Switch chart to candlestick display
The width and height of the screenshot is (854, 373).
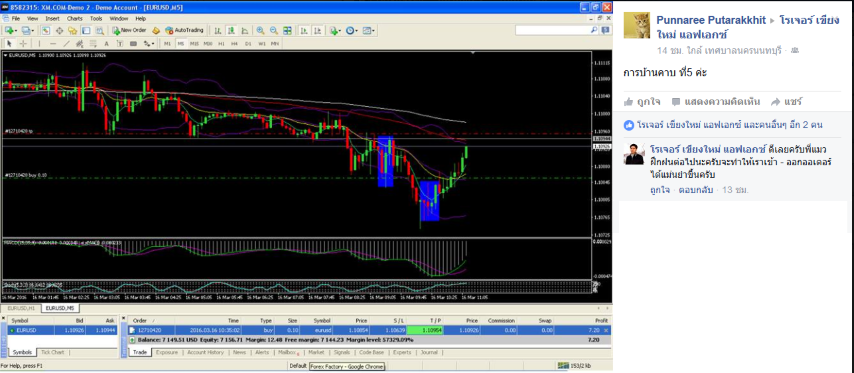[231, 30]
